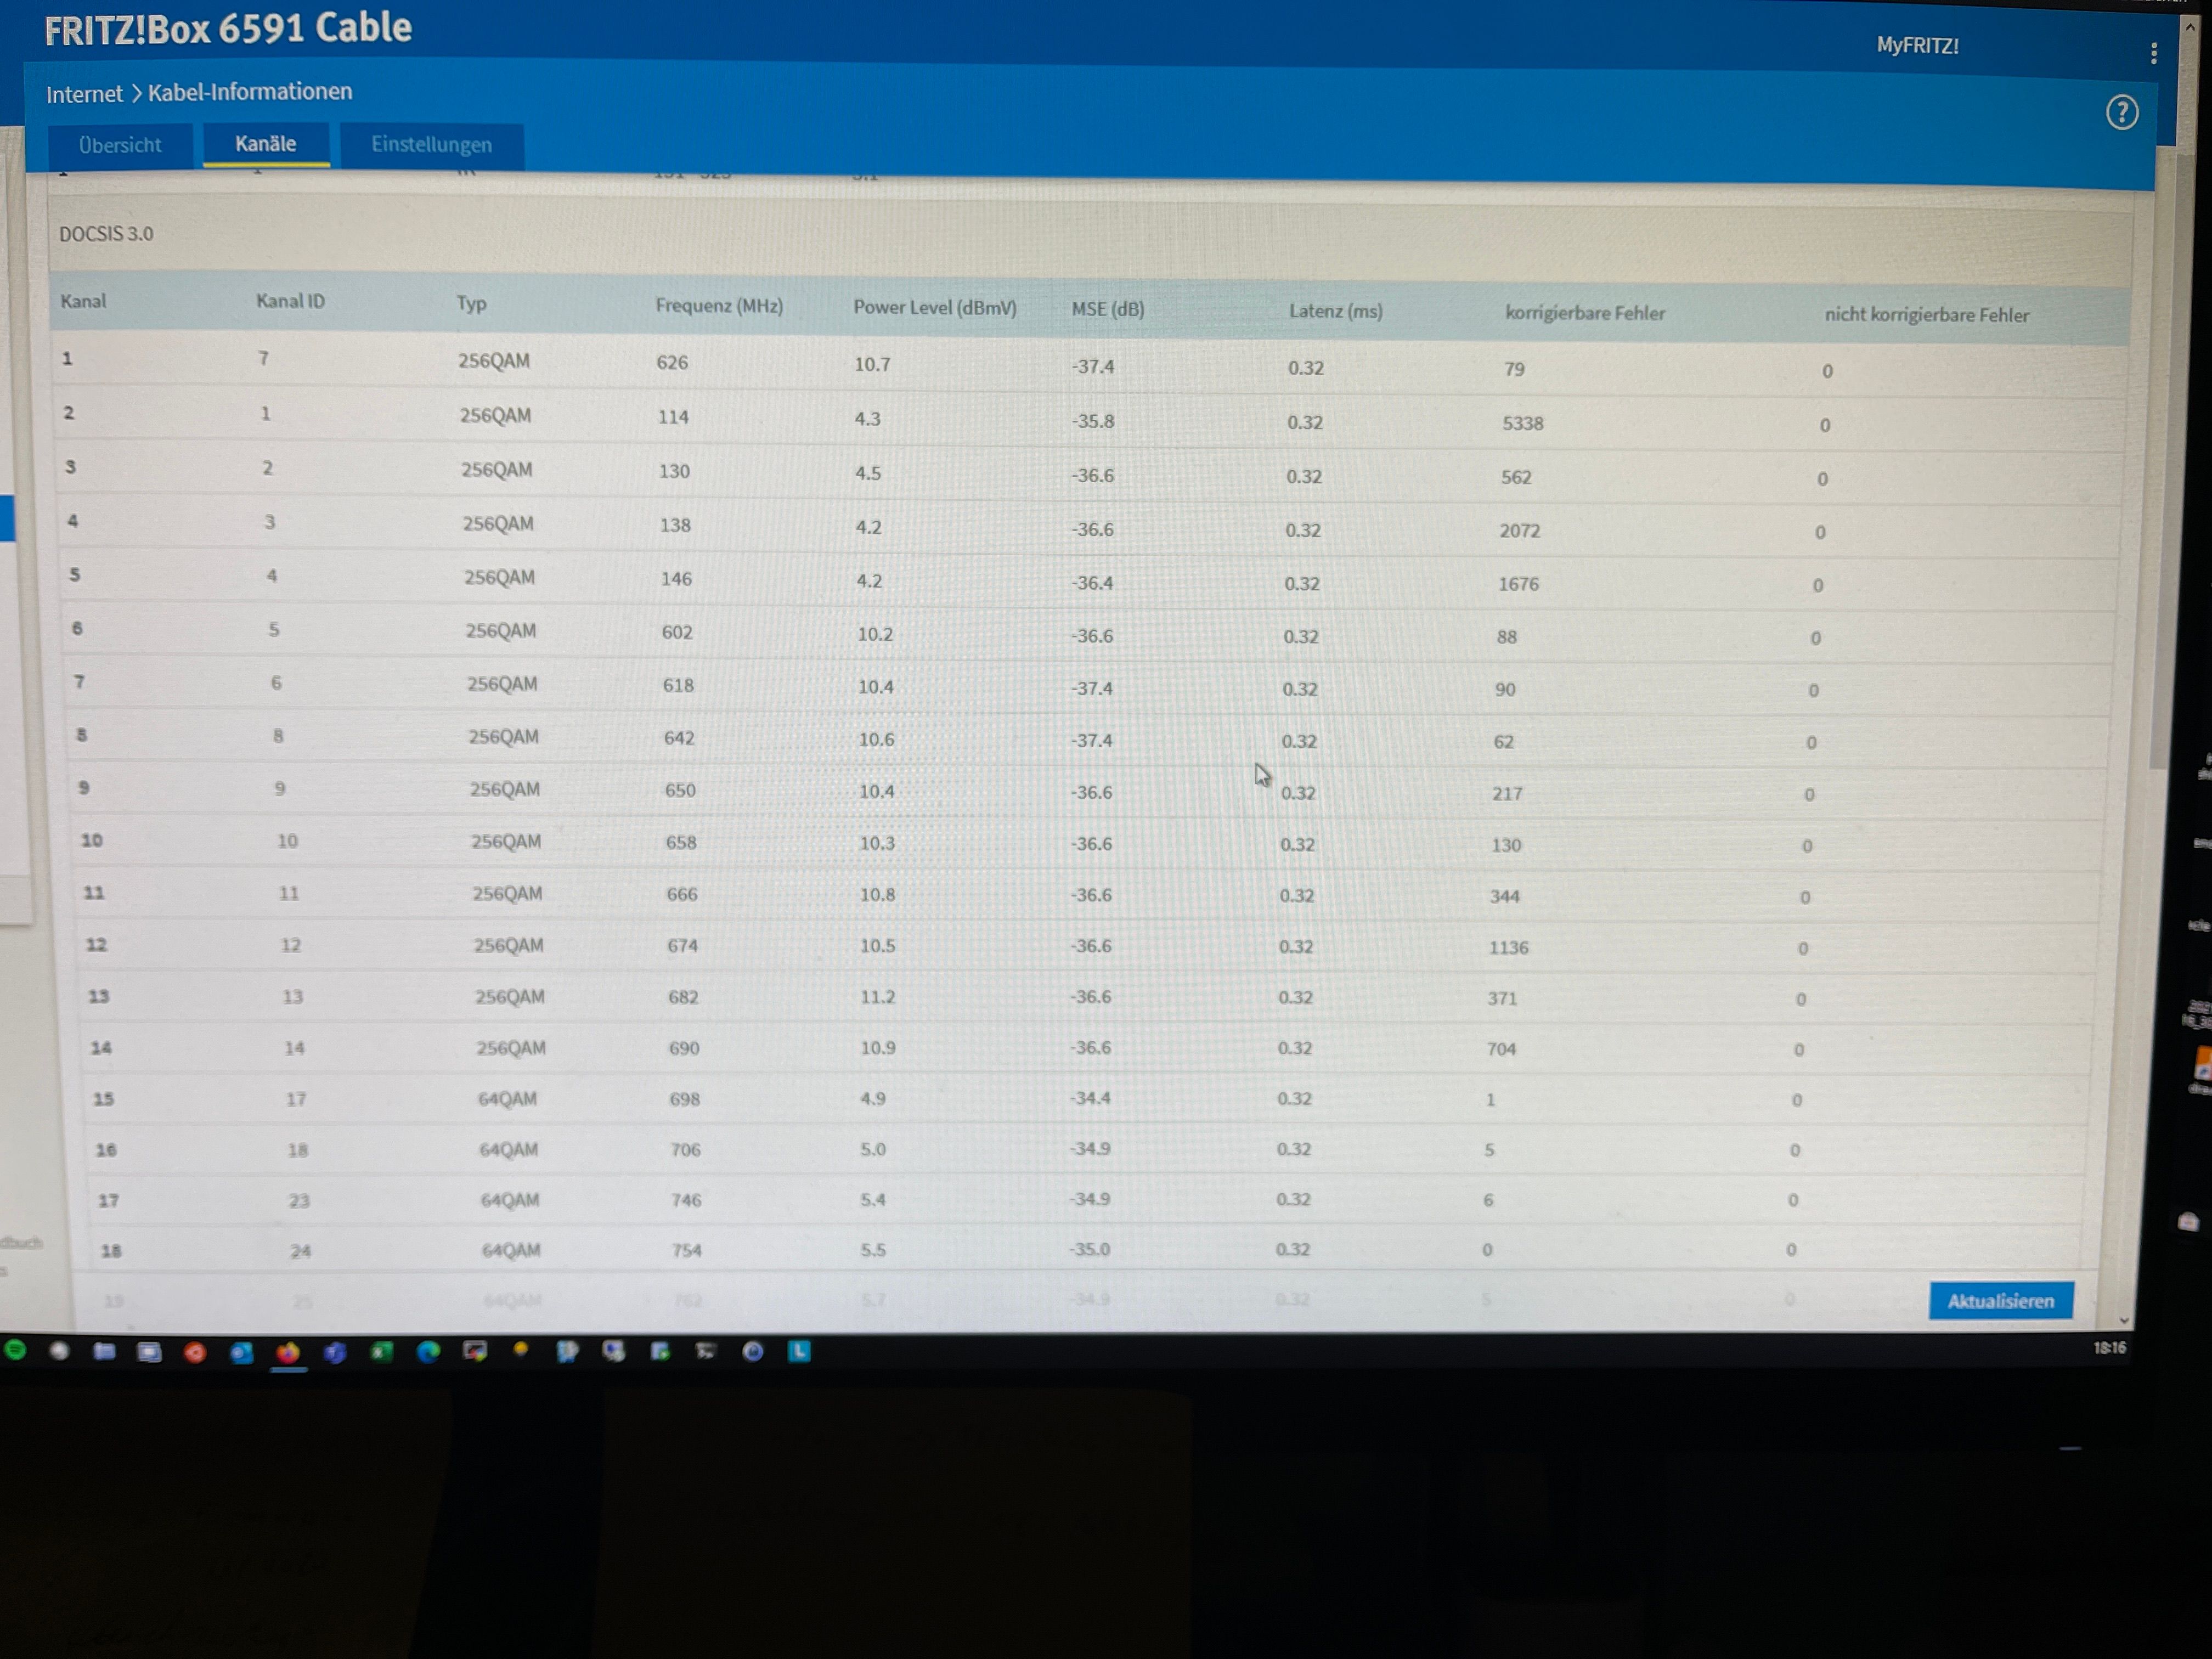This screenshot has height=1659, width=2212.
Task: Open Outlook from the taskbar
Action: [241, 1352]
